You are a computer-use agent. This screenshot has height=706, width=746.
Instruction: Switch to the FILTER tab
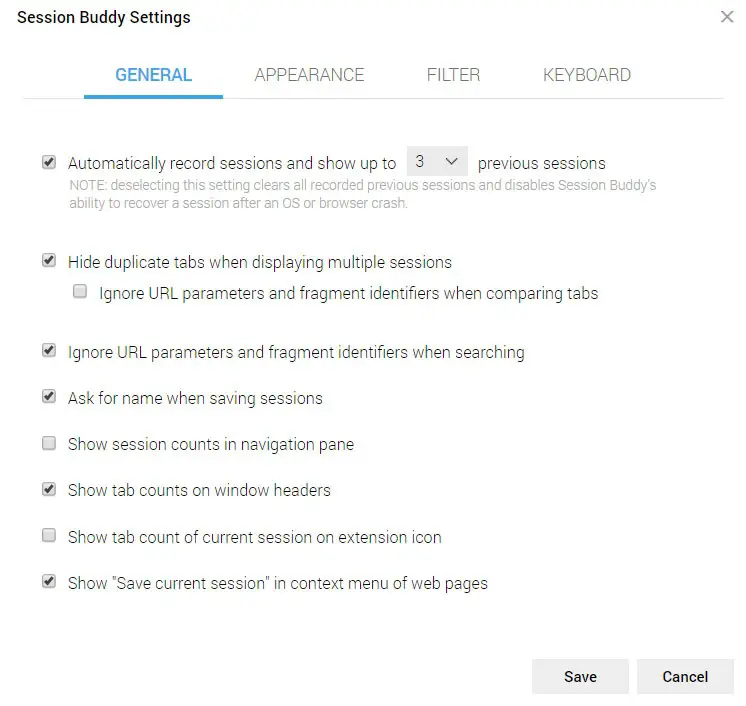click(453, 75)
